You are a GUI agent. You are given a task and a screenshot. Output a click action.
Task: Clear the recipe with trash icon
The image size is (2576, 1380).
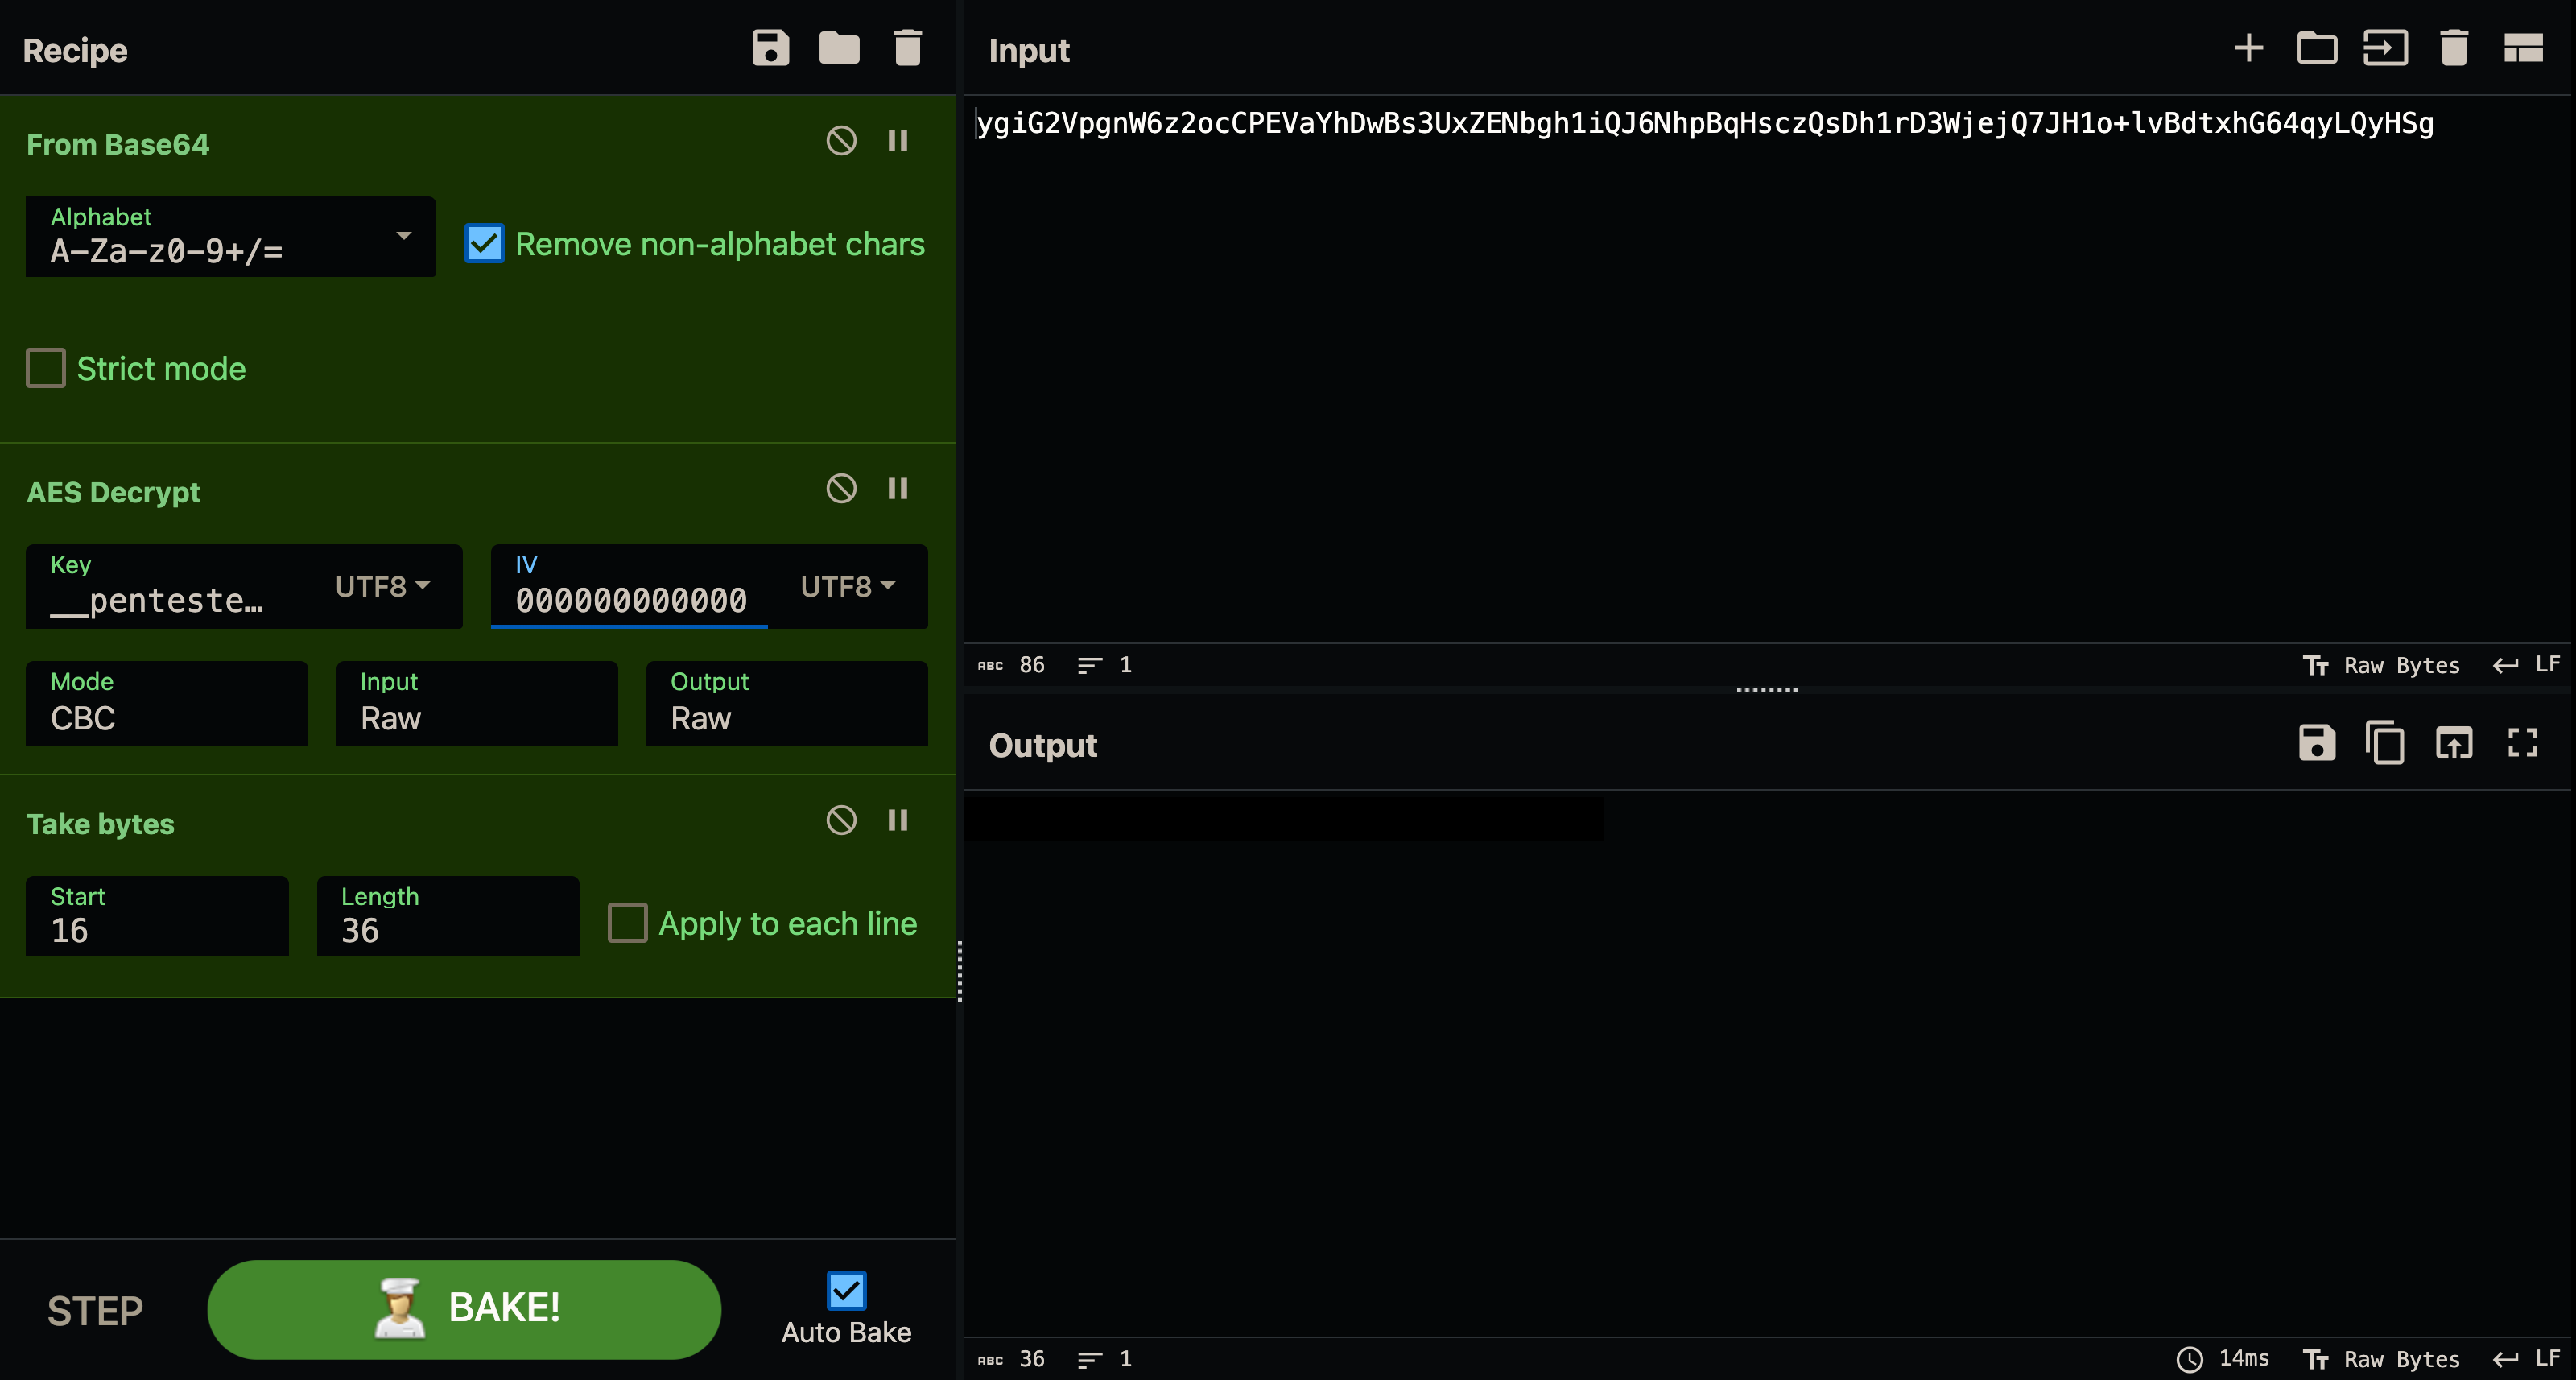907,48
